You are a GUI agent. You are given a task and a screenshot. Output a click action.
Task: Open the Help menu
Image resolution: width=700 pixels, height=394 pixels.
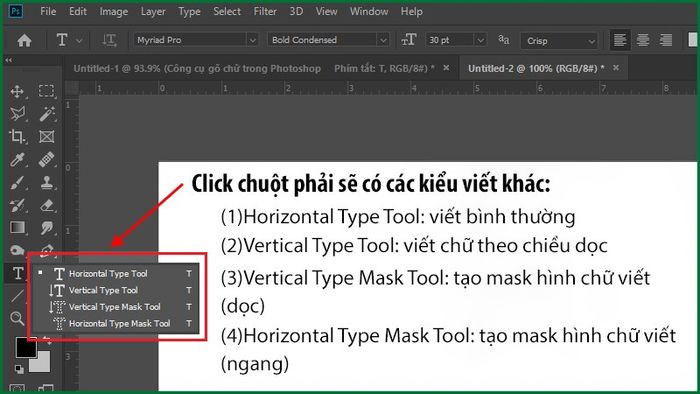411,11
